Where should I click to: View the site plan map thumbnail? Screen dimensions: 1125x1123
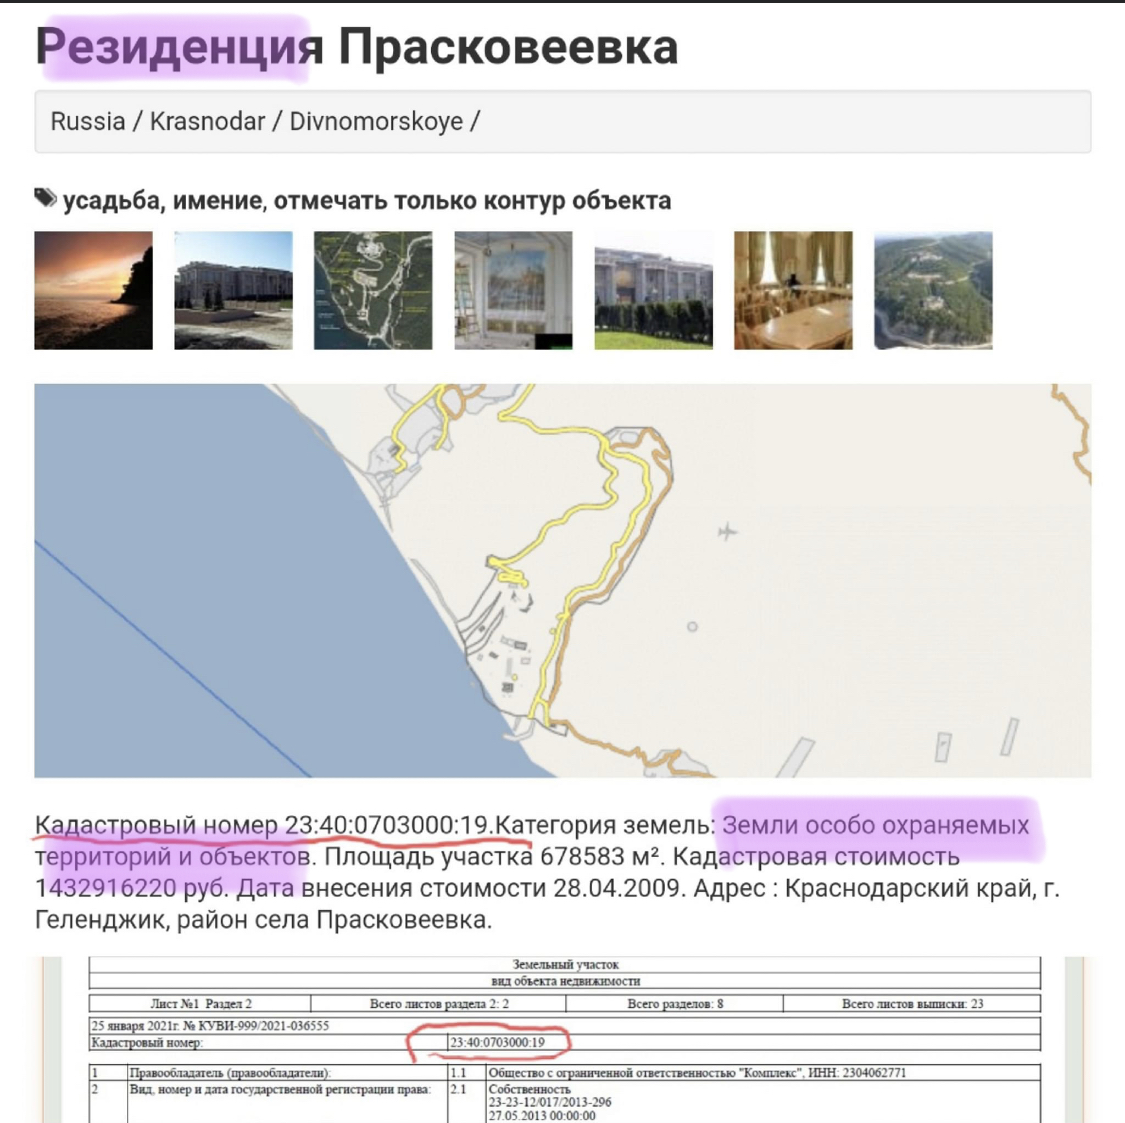[373, 290]
